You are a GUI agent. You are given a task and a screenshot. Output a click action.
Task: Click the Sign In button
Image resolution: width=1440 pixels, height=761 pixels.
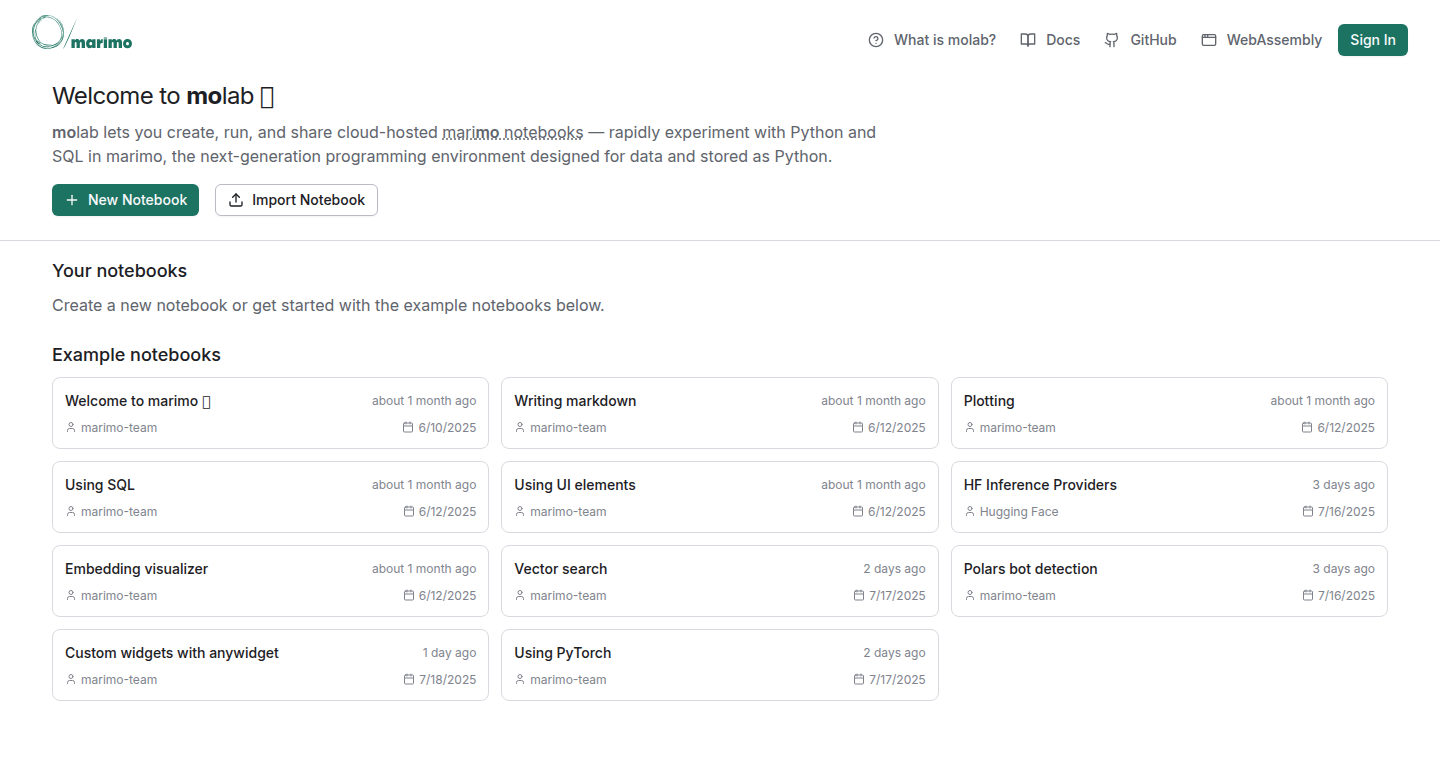pyautogui.click(x=1373, y=40)
